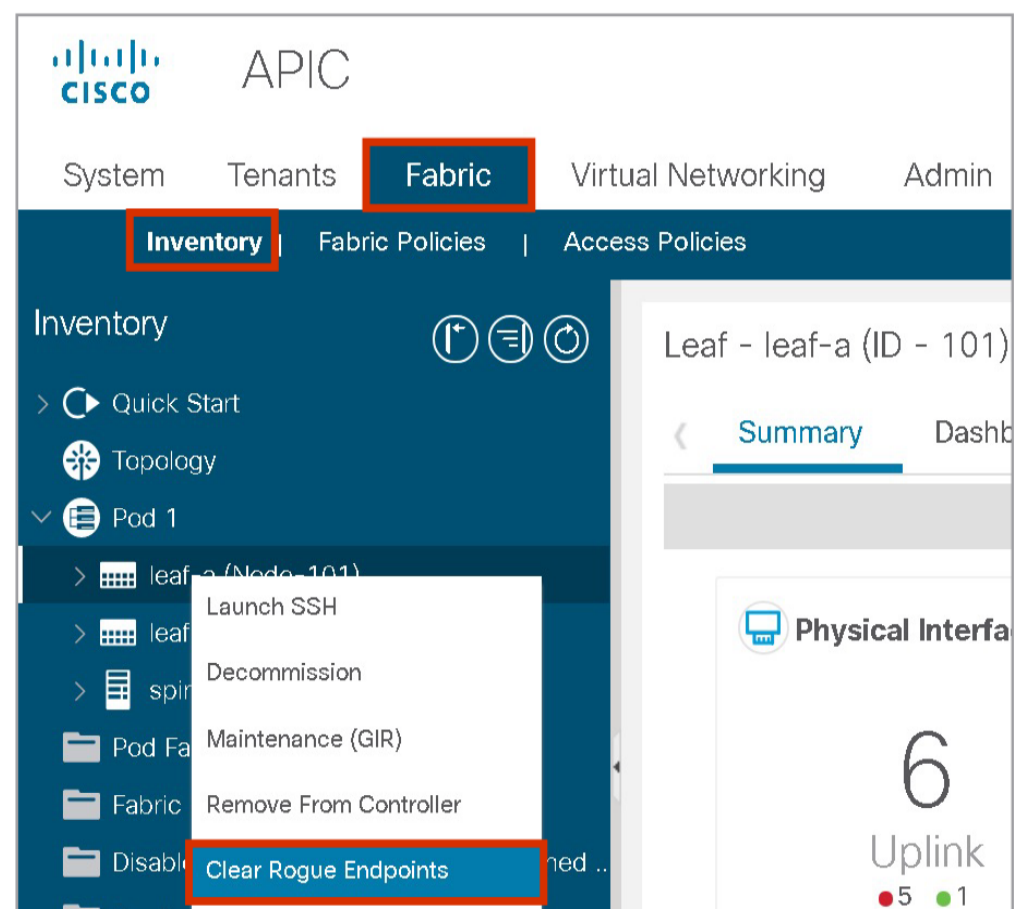Expand the leaf-a Node-101 chevron
1023x909 pixels.
(x=80, y=575)
